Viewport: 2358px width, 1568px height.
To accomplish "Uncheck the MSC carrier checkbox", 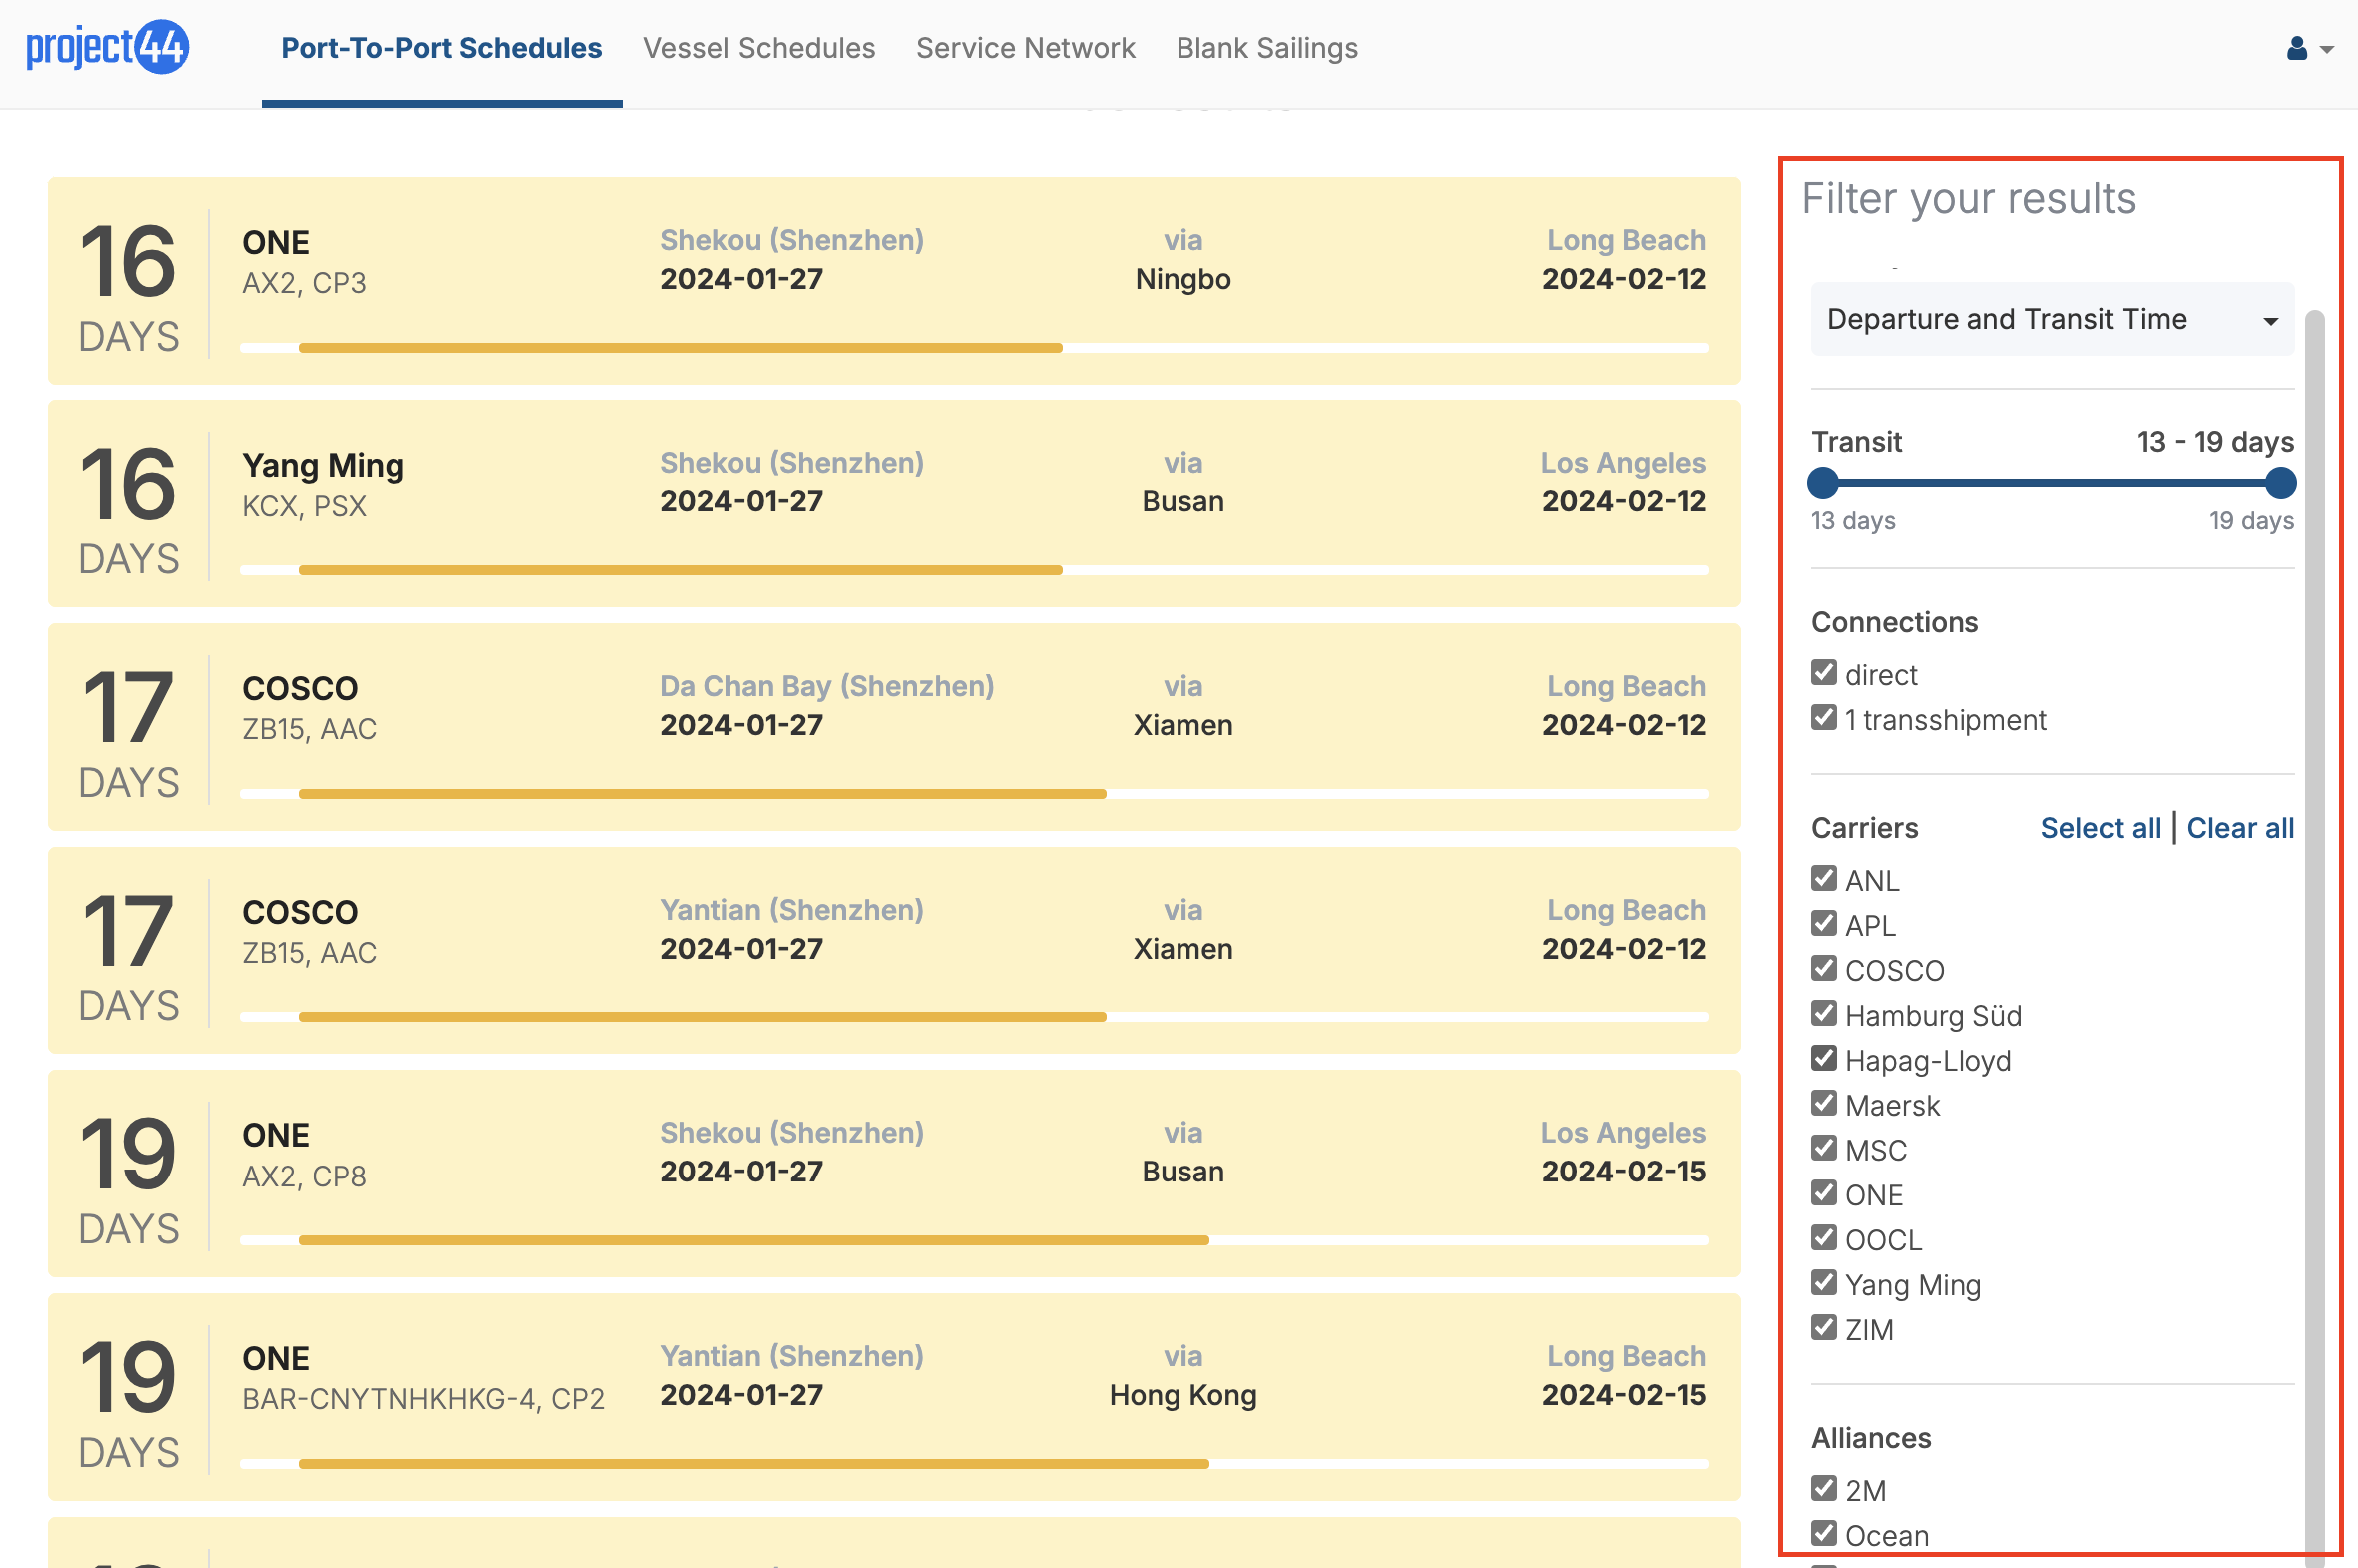I will point(1823,1149).
